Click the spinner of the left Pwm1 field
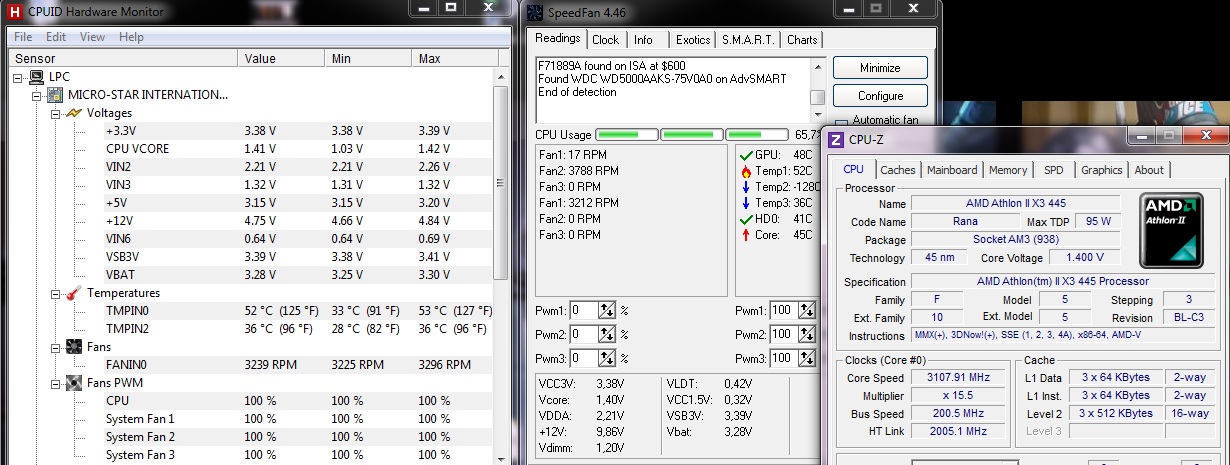Image resolution: width=1230 pixels, height=465 pixels. (607, 310)
